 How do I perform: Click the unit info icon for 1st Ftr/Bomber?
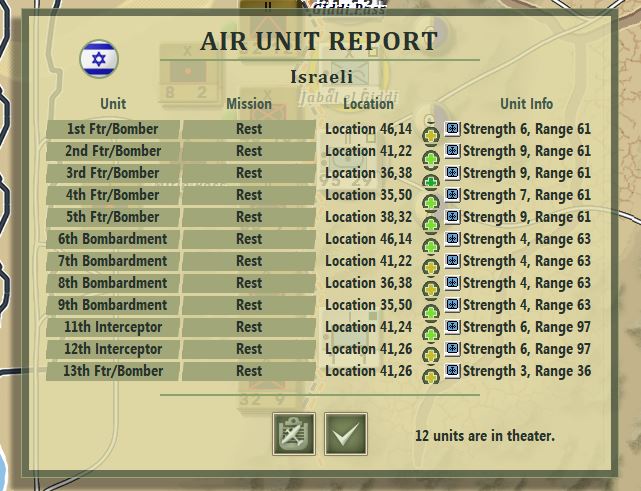click(x=453, y=129)
